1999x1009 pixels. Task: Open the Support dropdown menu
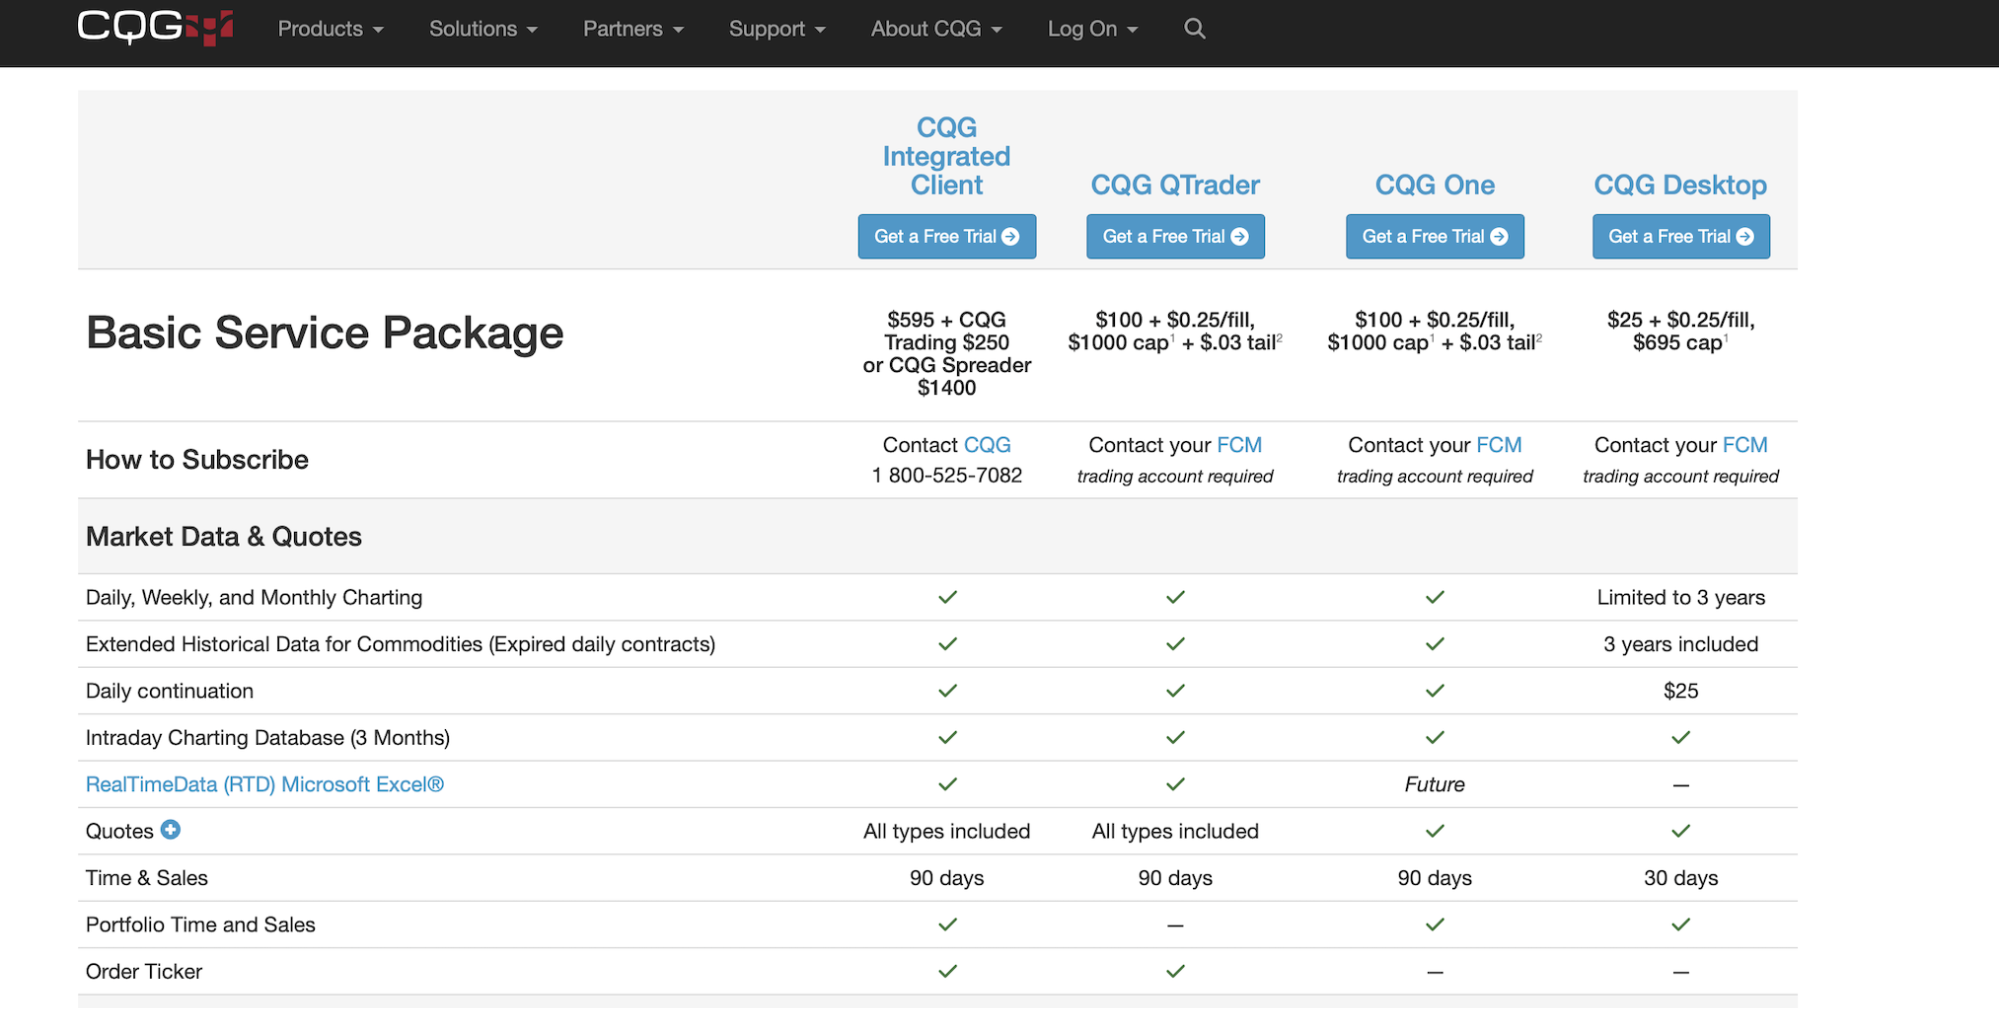[x=777, y=29]
